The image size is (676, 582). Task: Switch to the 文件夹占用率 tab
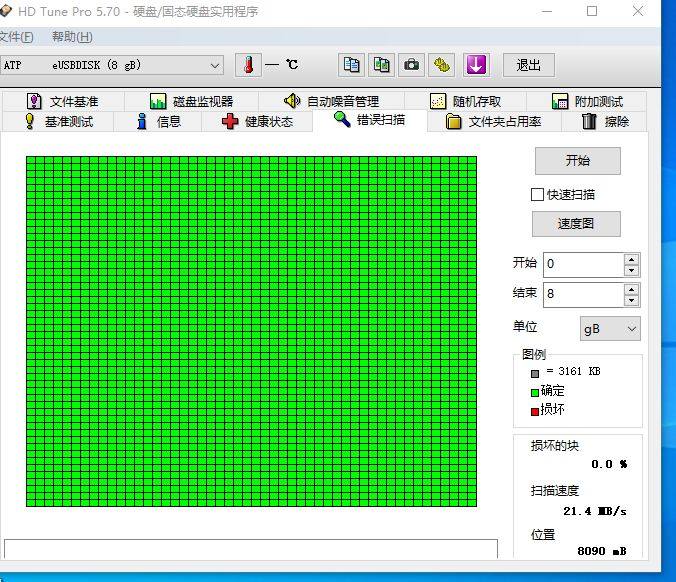pos(494,122)
